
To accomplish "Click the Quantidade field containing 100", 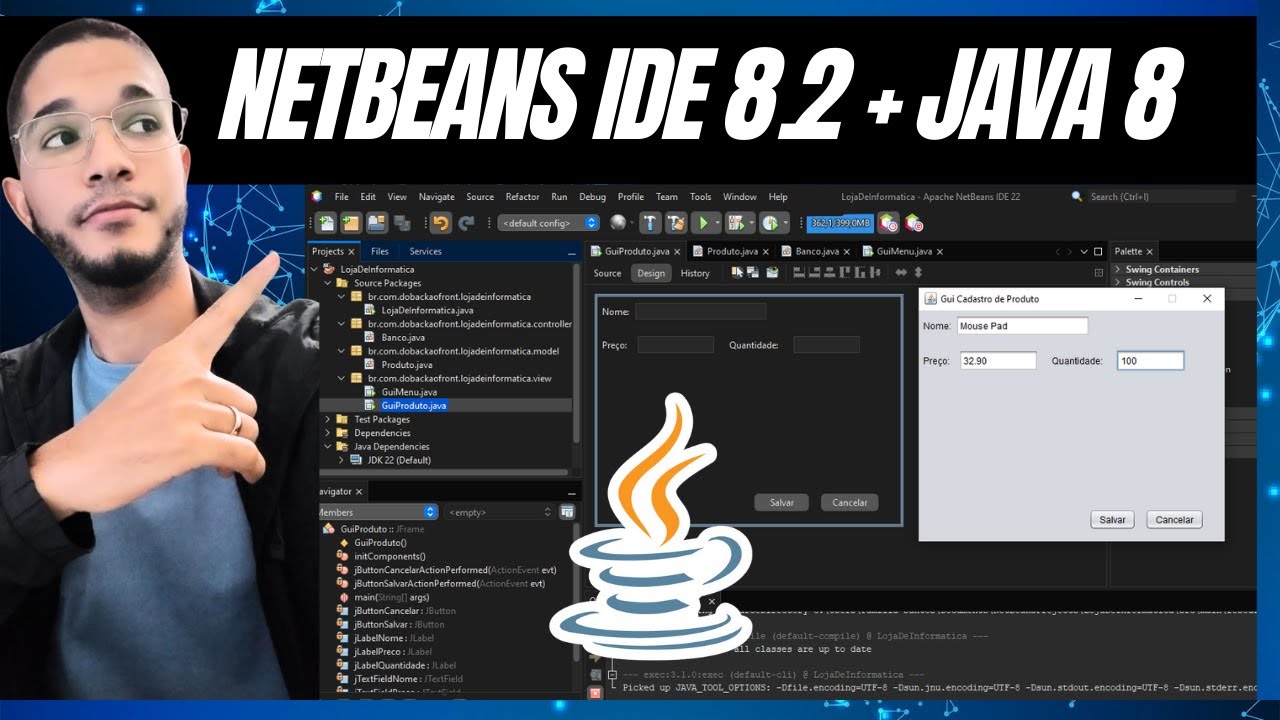I will pyautogui.click(x=1150, y=361).
